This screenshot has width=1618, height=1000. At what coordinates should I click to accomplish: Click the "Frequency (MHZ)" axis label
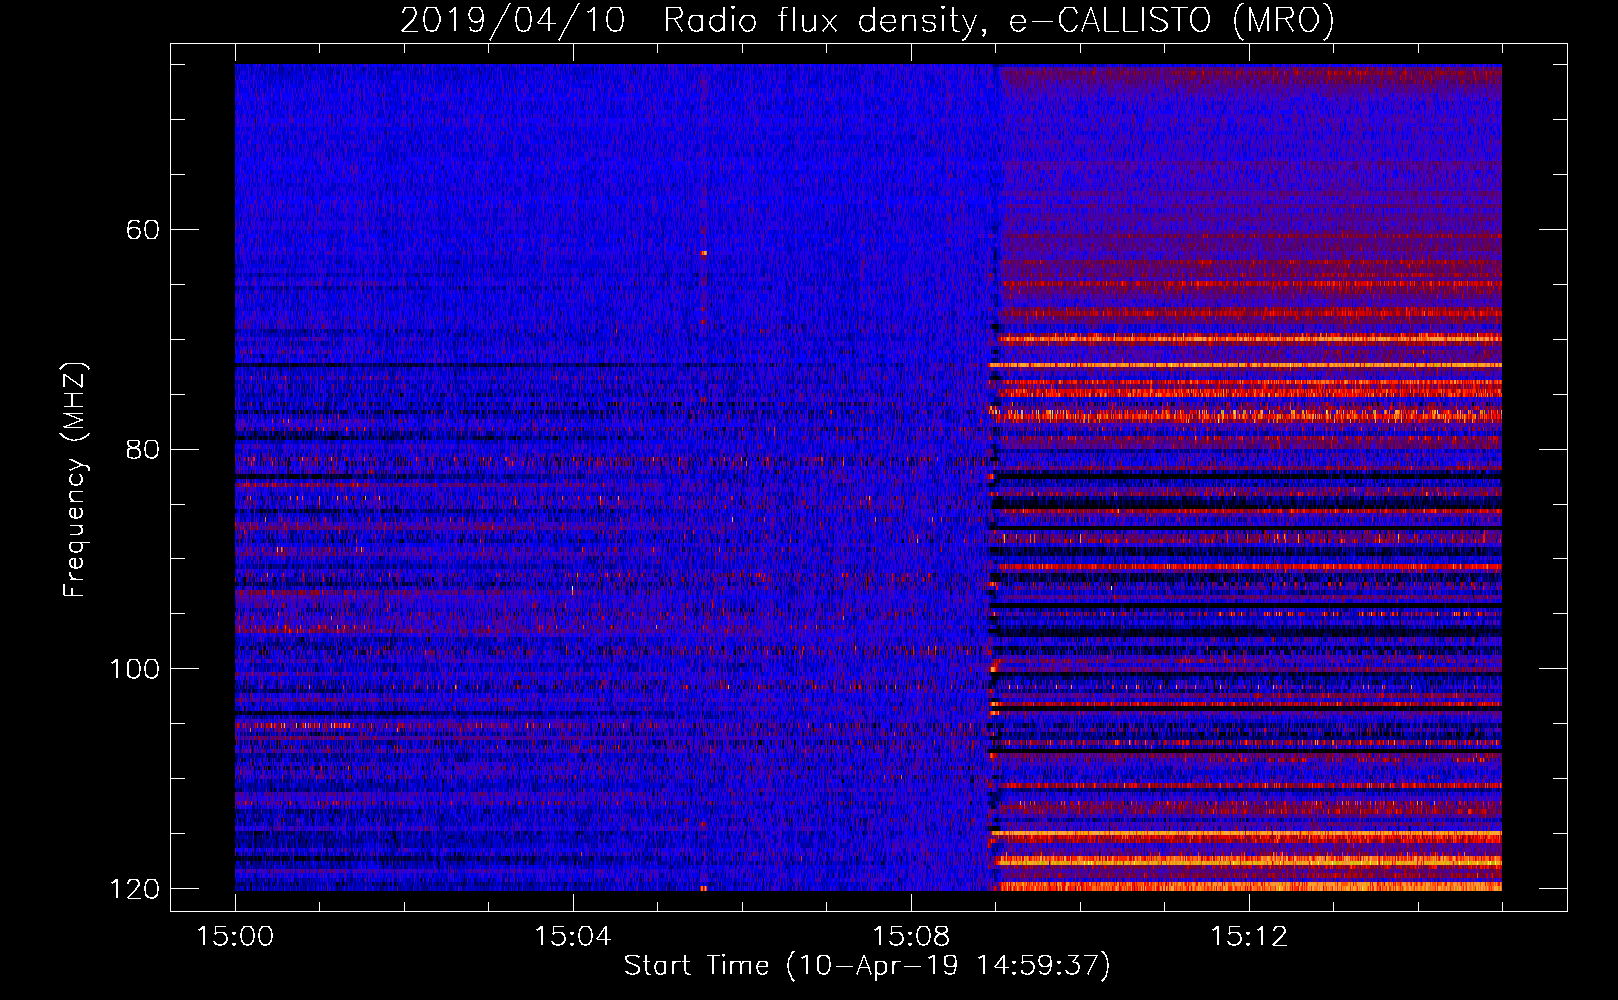coord(75,480)
